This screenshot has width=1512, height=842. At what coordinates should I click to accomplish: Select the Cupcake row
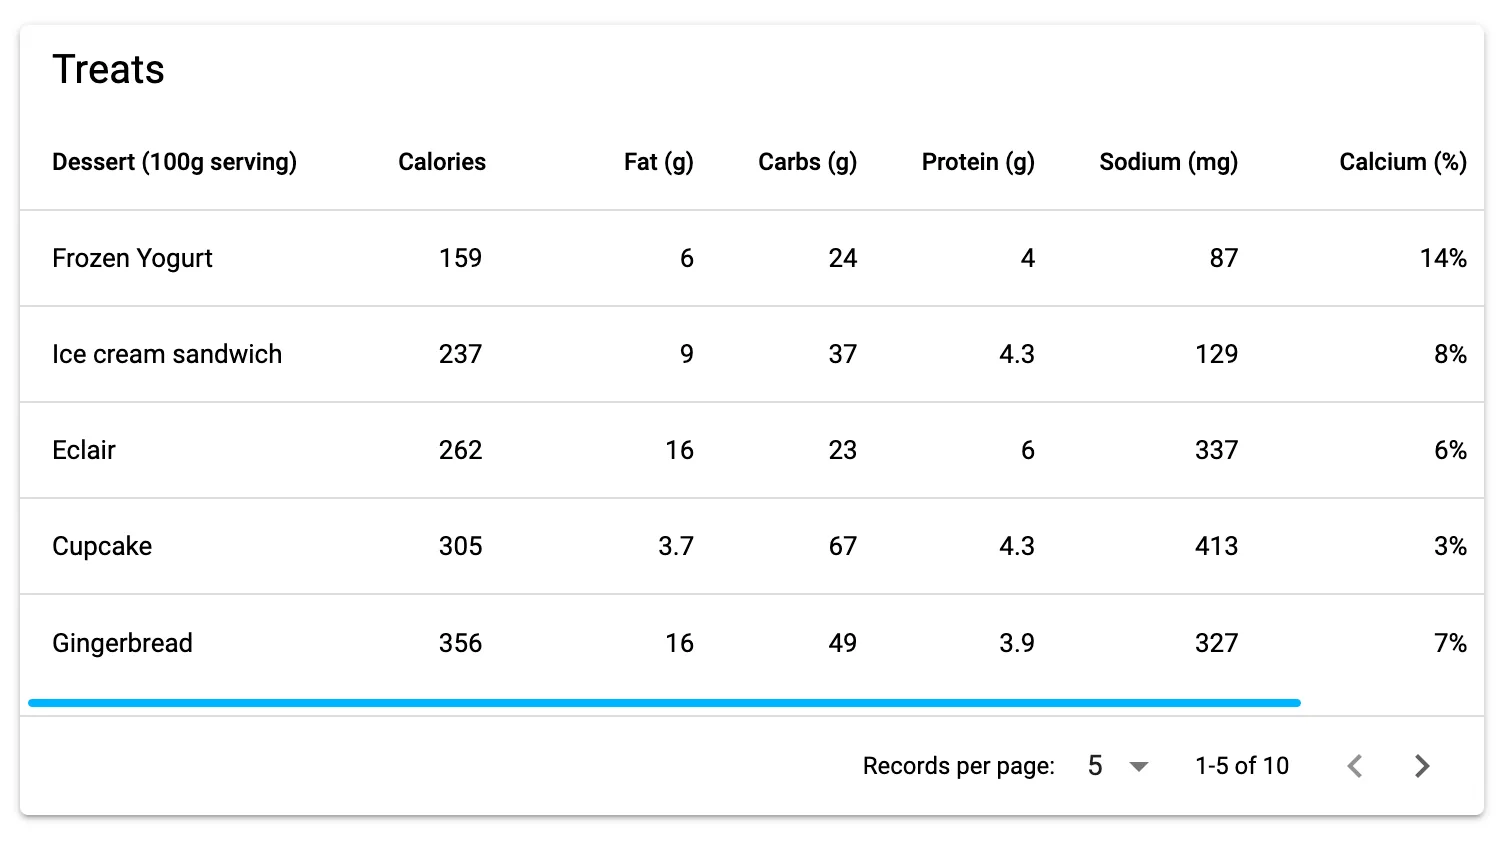[x=102, y=546]
